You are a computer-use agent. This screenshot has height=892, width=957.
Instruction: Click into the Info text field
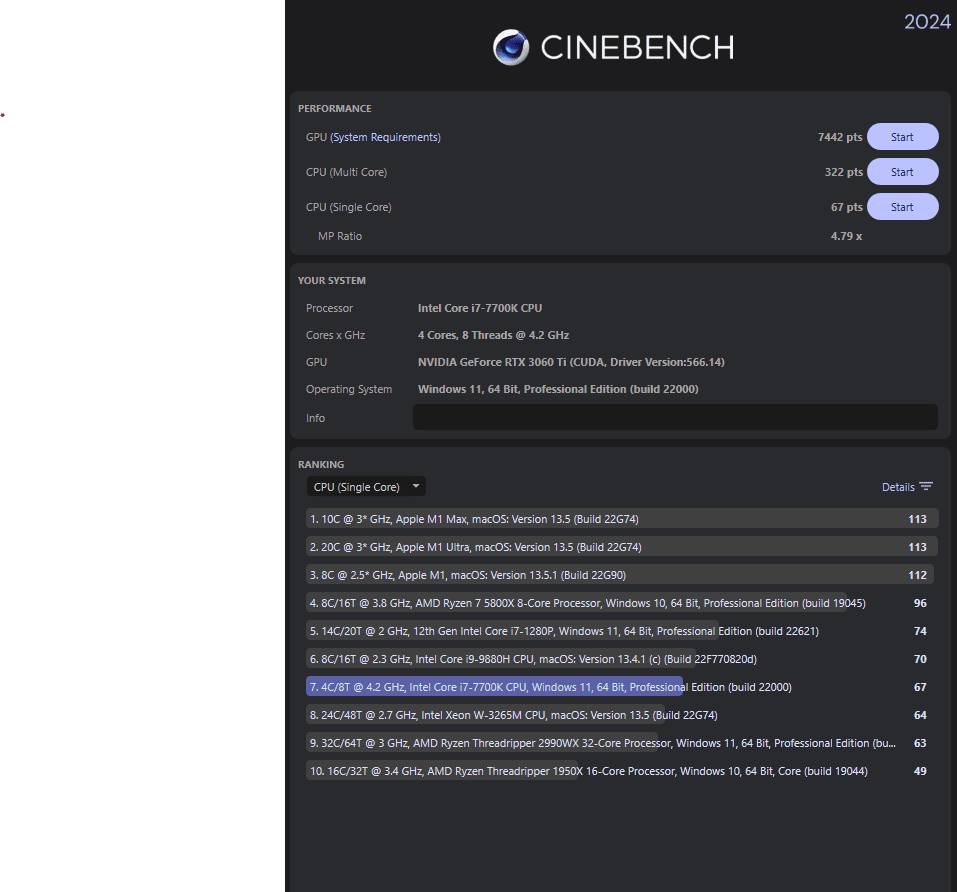point(675,417)
